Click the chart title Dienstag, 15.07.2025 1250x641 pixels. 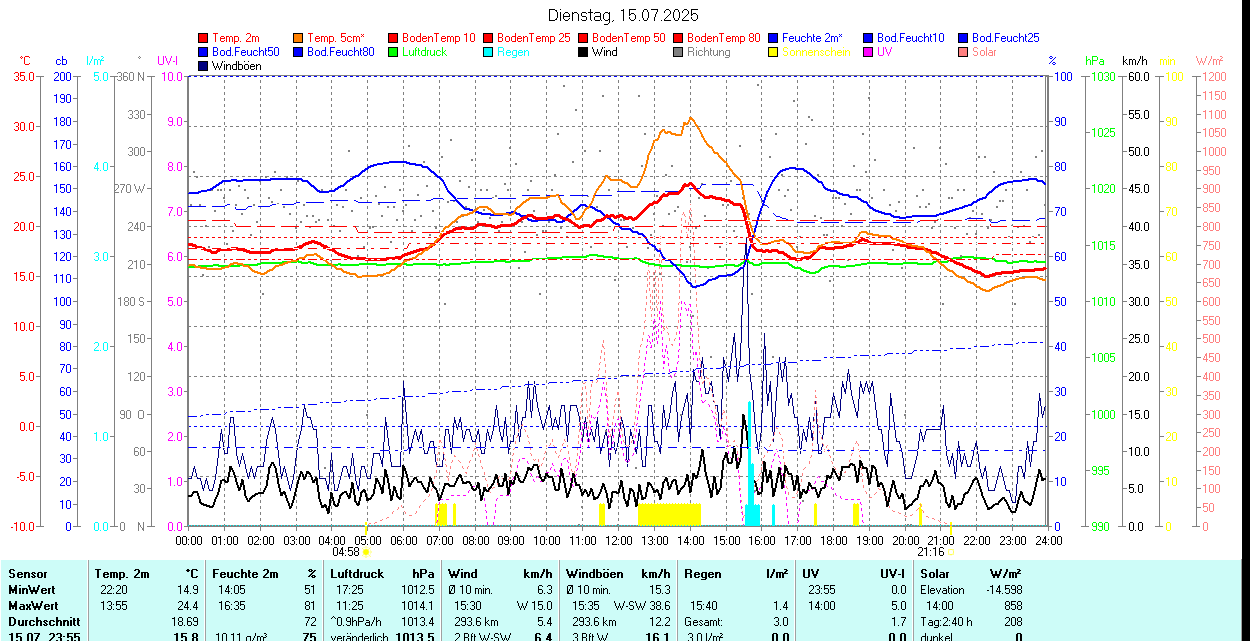coord(624,15)
